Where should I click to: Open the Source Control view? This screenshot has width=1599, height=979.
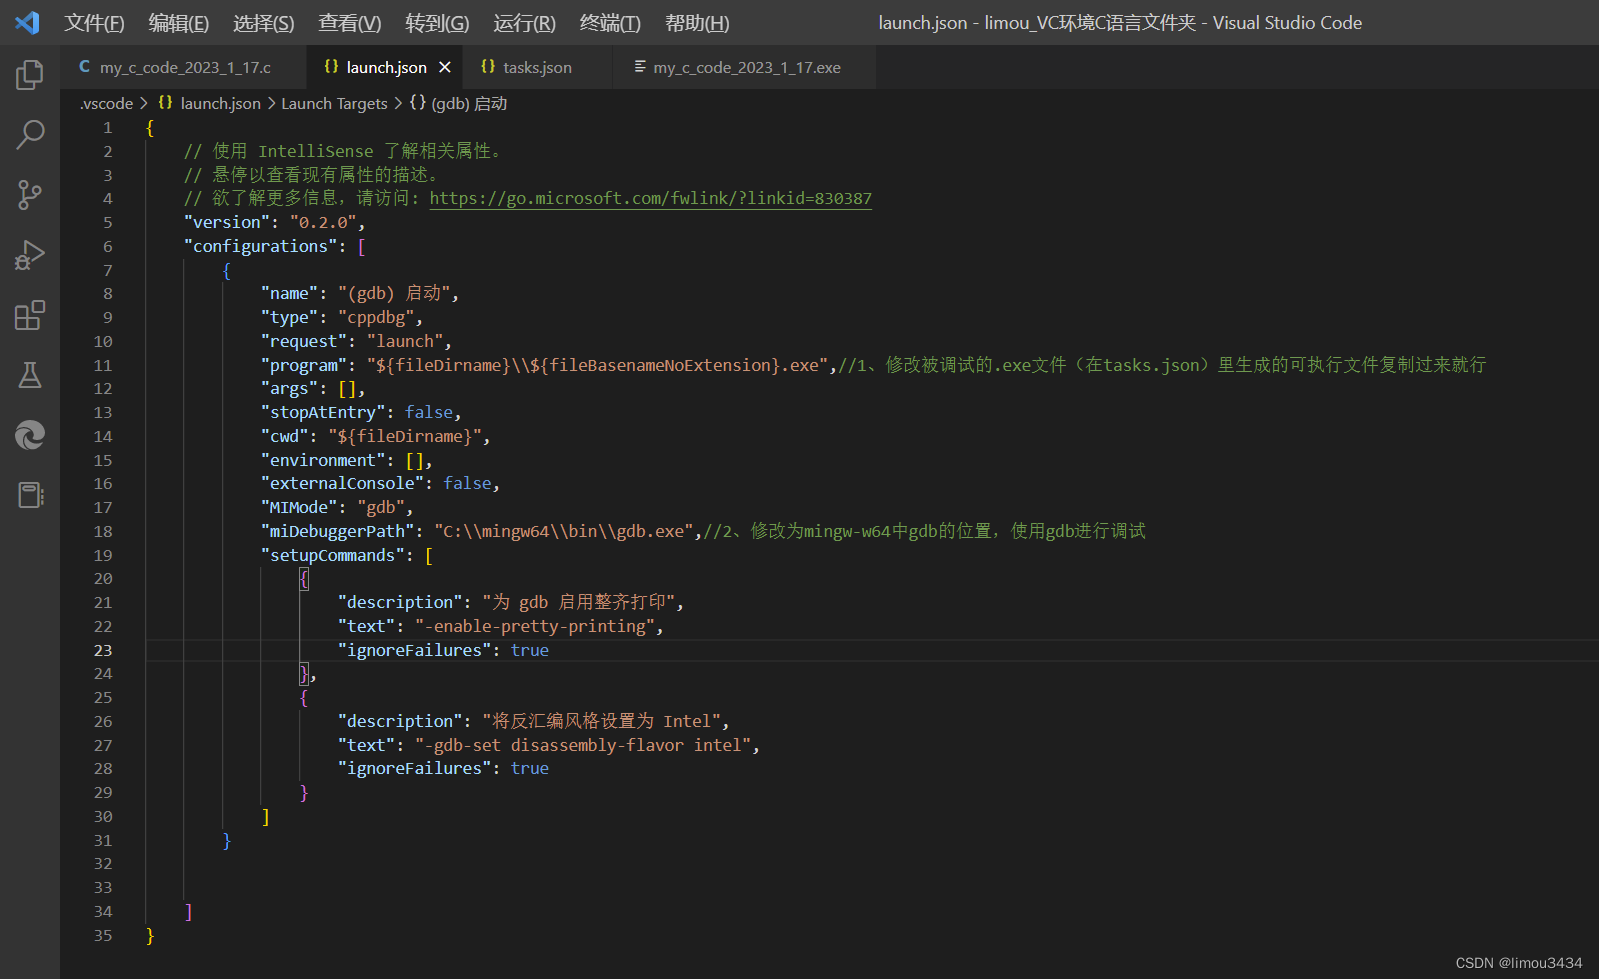coord(30,195)
